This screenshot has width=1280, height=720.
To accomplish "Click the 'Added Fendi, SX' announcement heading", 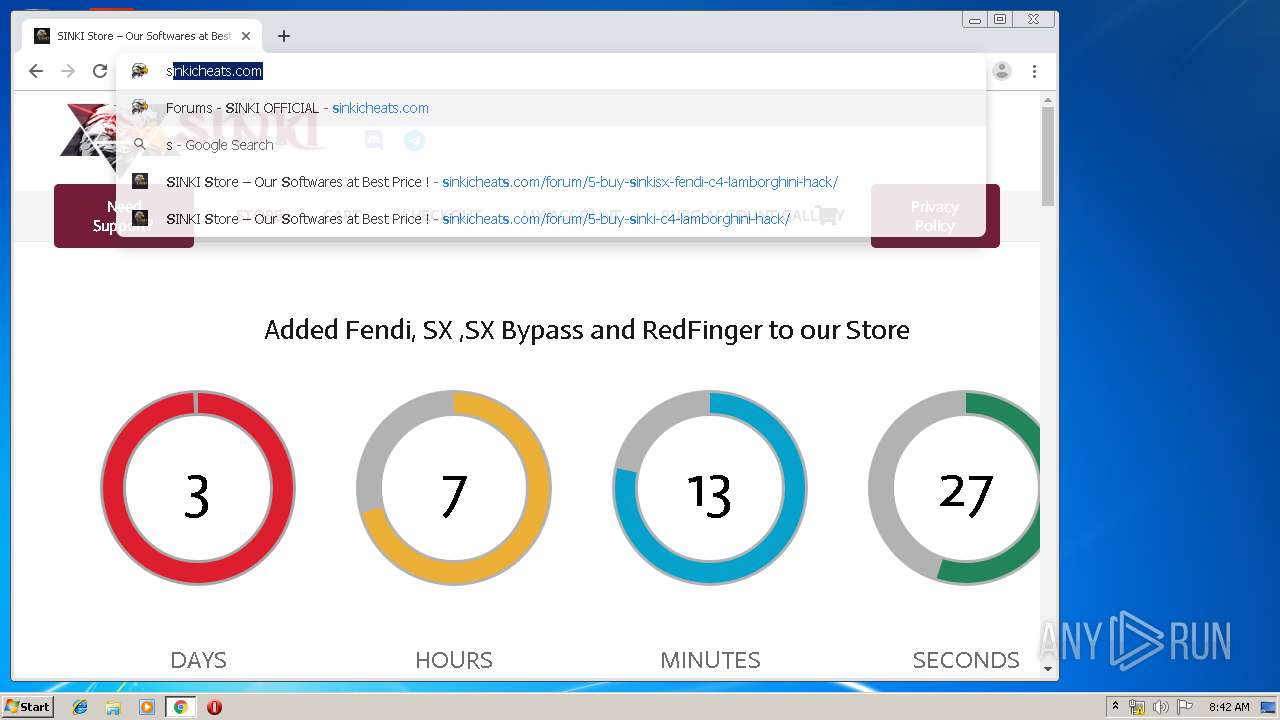I will click(587, 330).
